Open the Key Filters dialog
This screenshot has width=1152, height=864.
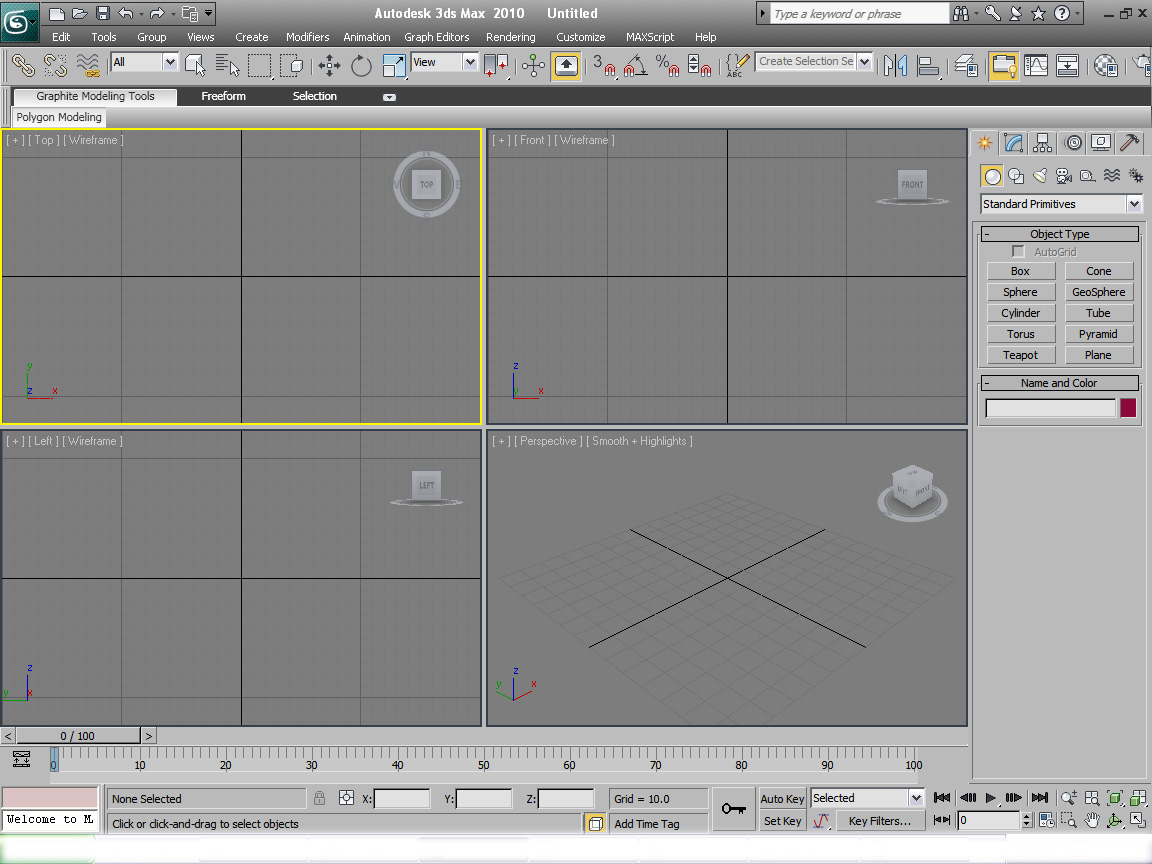[879, 821]
